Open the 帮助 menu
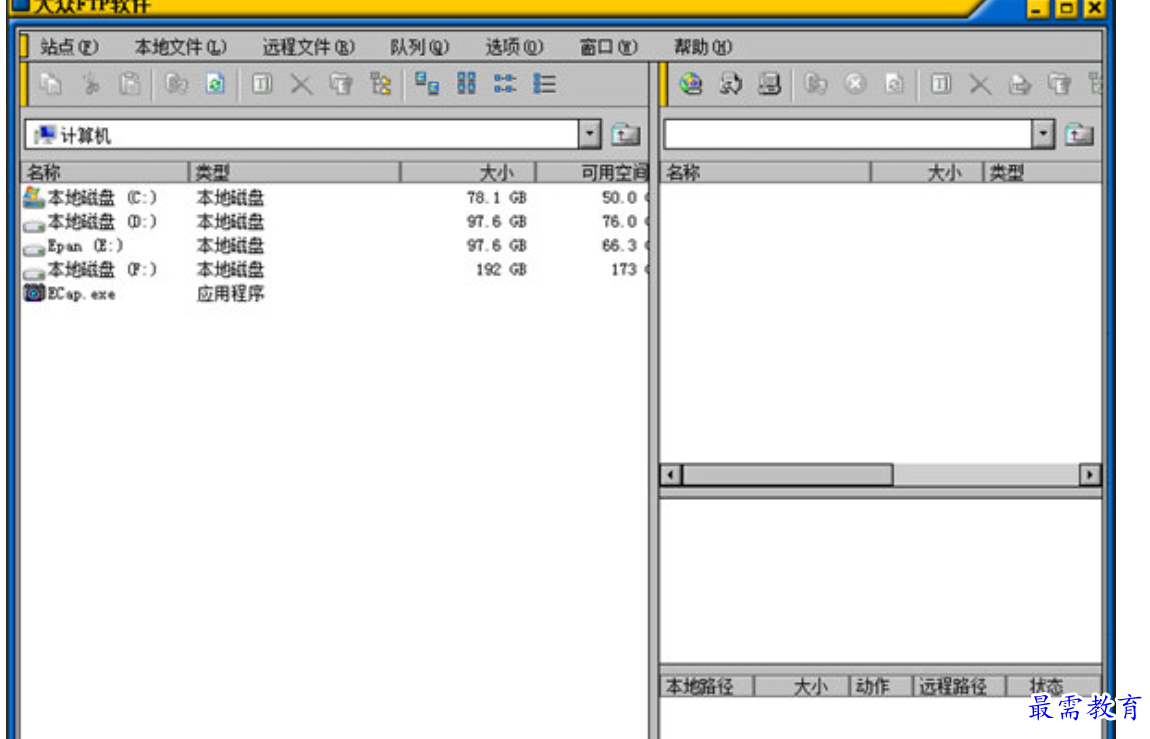The height and width of the screenshot is (739, 1150). (703, 47)
